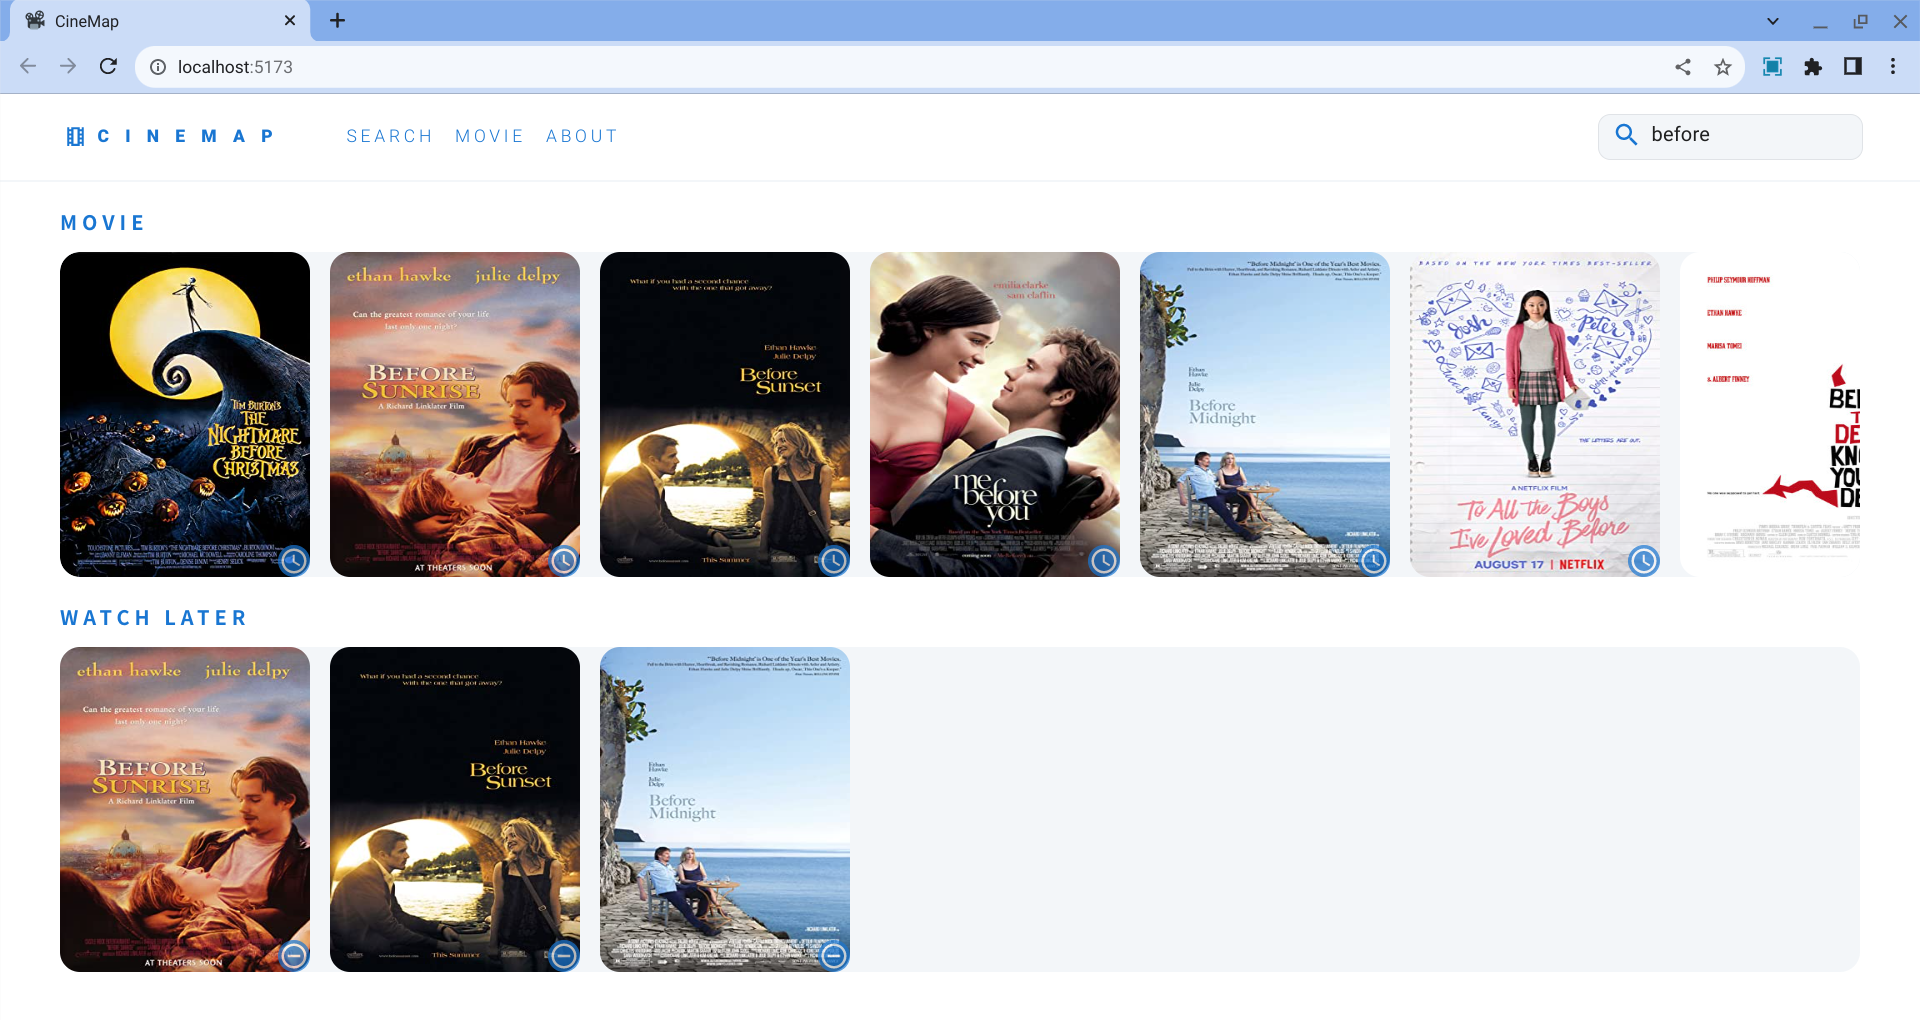Open the tab search dropdown arrow

[x=1773, y=21]
